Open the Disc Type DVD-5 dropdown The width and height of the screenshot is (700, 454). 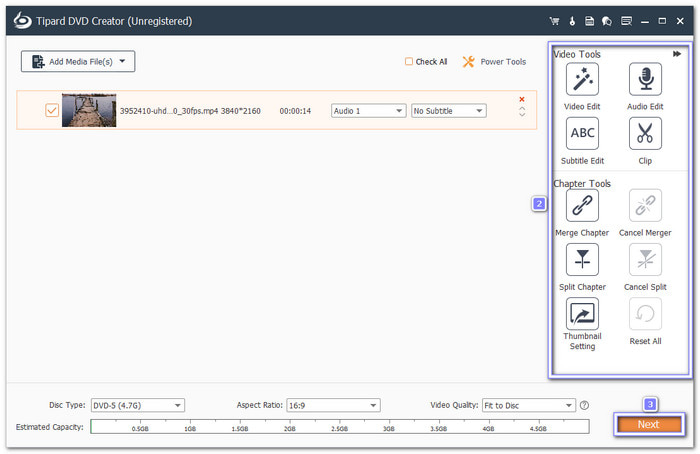tap(137, 405)
